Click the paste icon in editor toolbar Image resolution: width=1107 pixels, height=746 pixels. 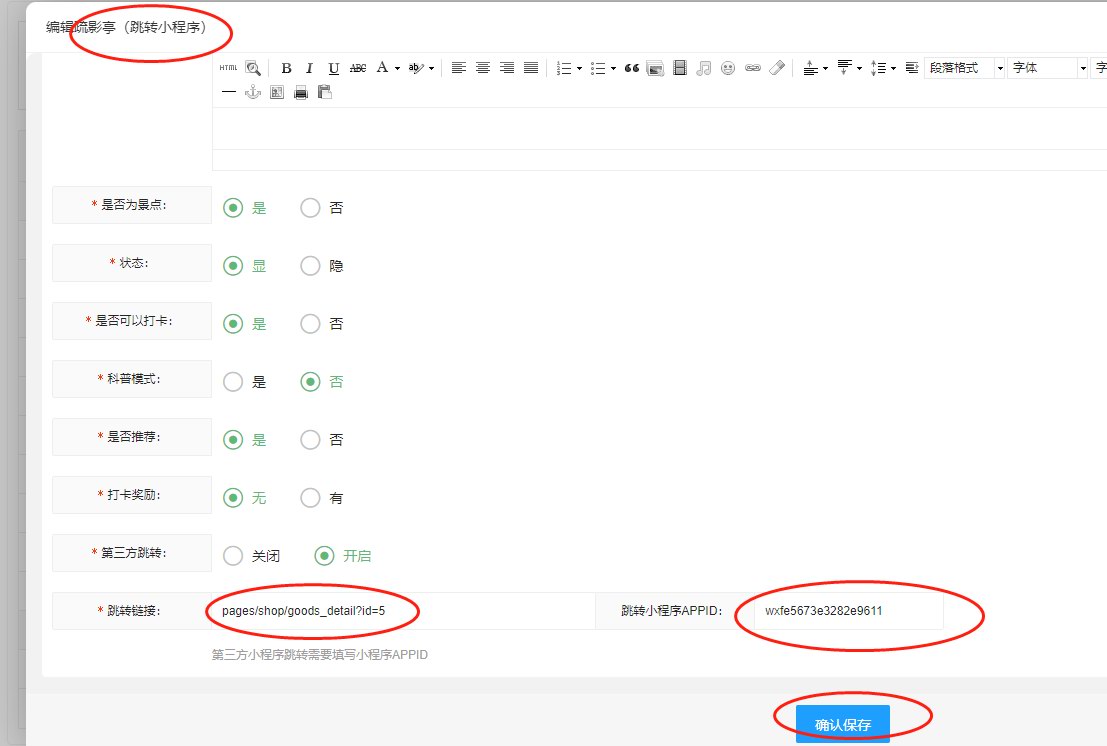pyautogui.click(x=325, y=92)
